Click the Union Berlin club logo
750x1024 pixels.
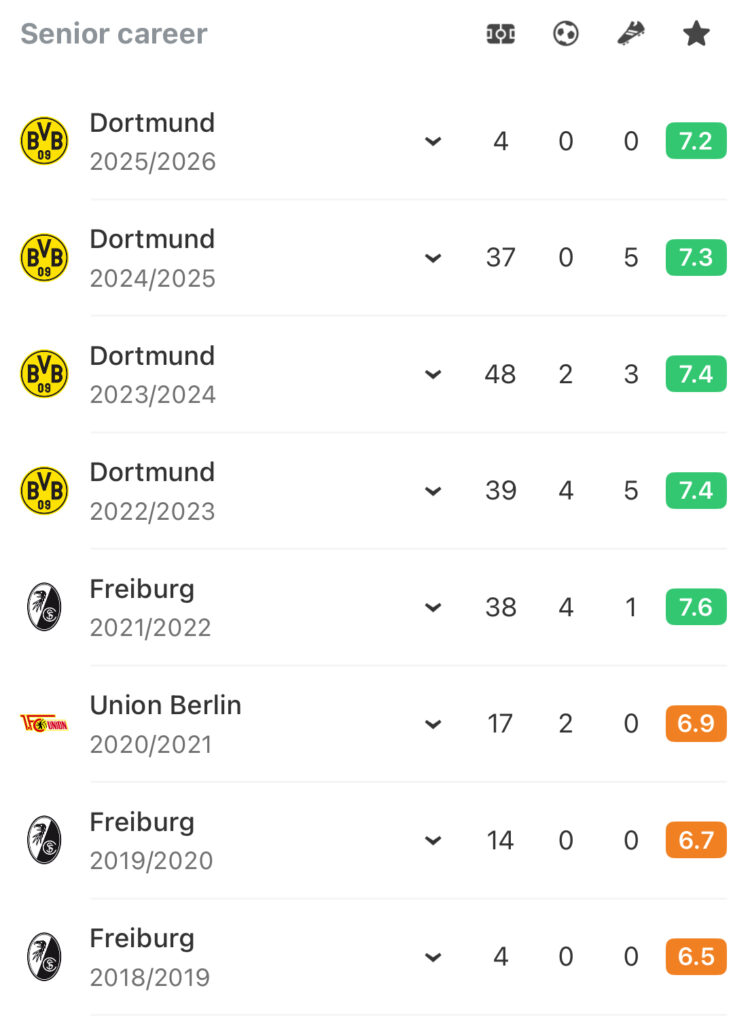[44, 723]
